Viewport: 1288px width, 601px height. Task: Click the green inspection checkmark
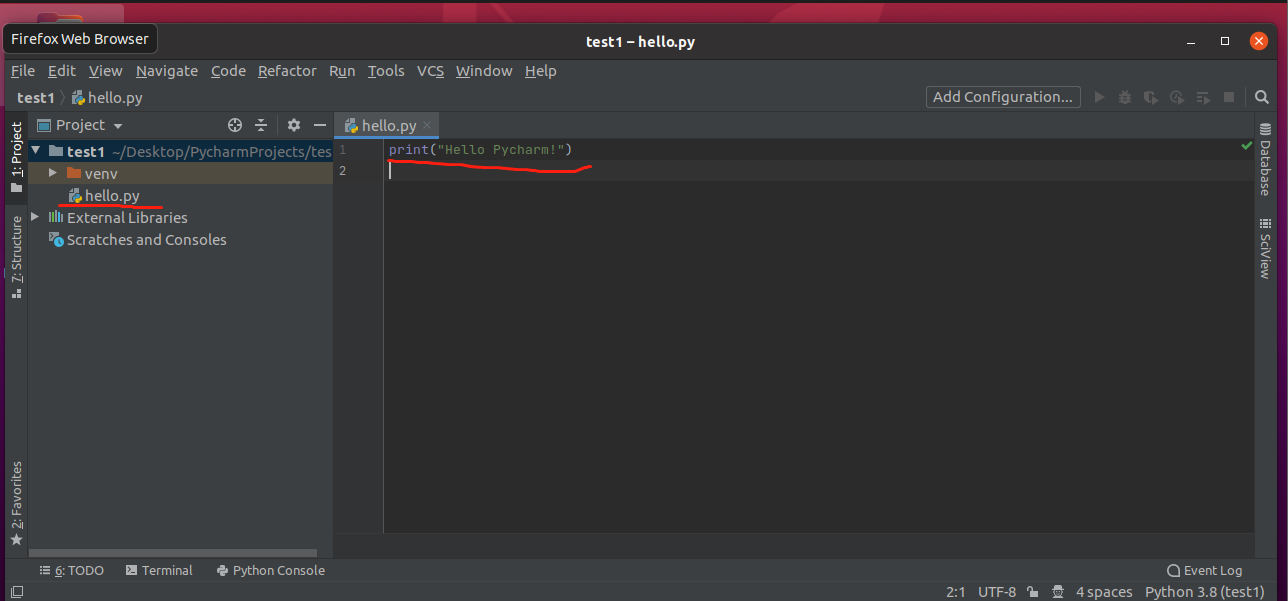click(x=1246, y=146)
